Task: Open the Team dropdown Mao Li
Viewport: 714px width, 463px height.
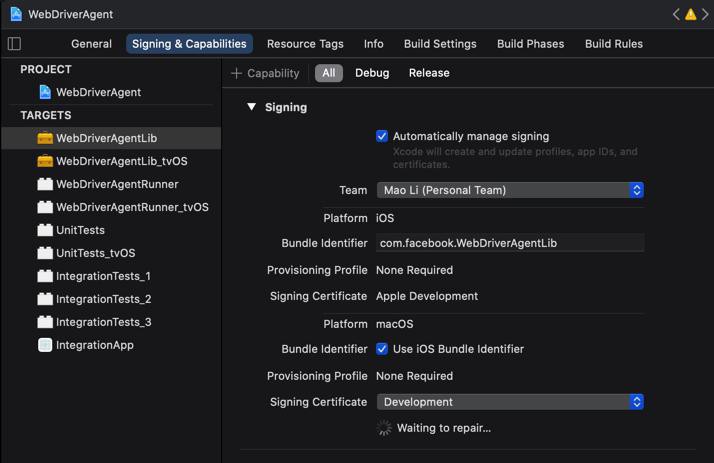Action: 510,190
